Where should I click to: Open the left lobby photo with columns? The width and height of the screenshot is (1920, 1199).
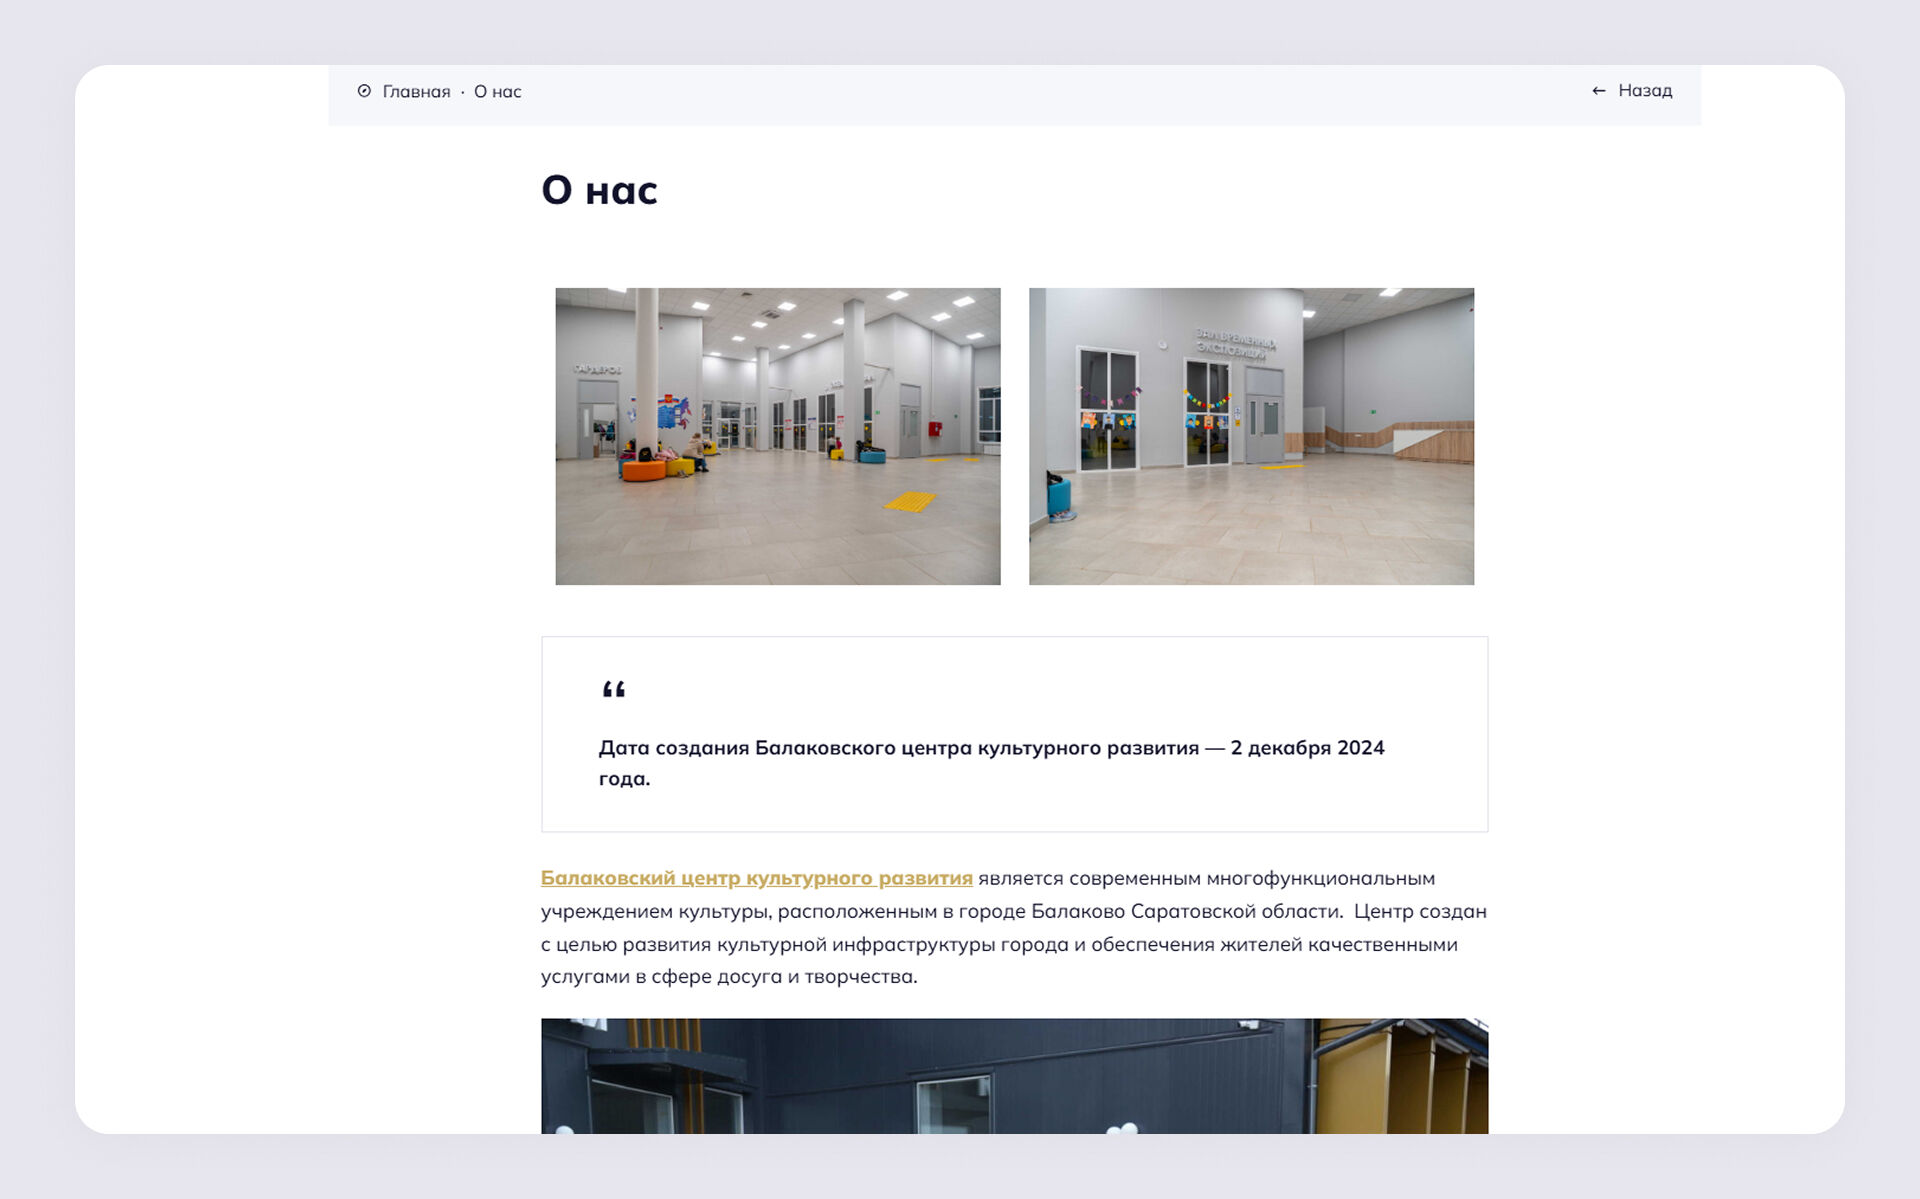(777, 436)
